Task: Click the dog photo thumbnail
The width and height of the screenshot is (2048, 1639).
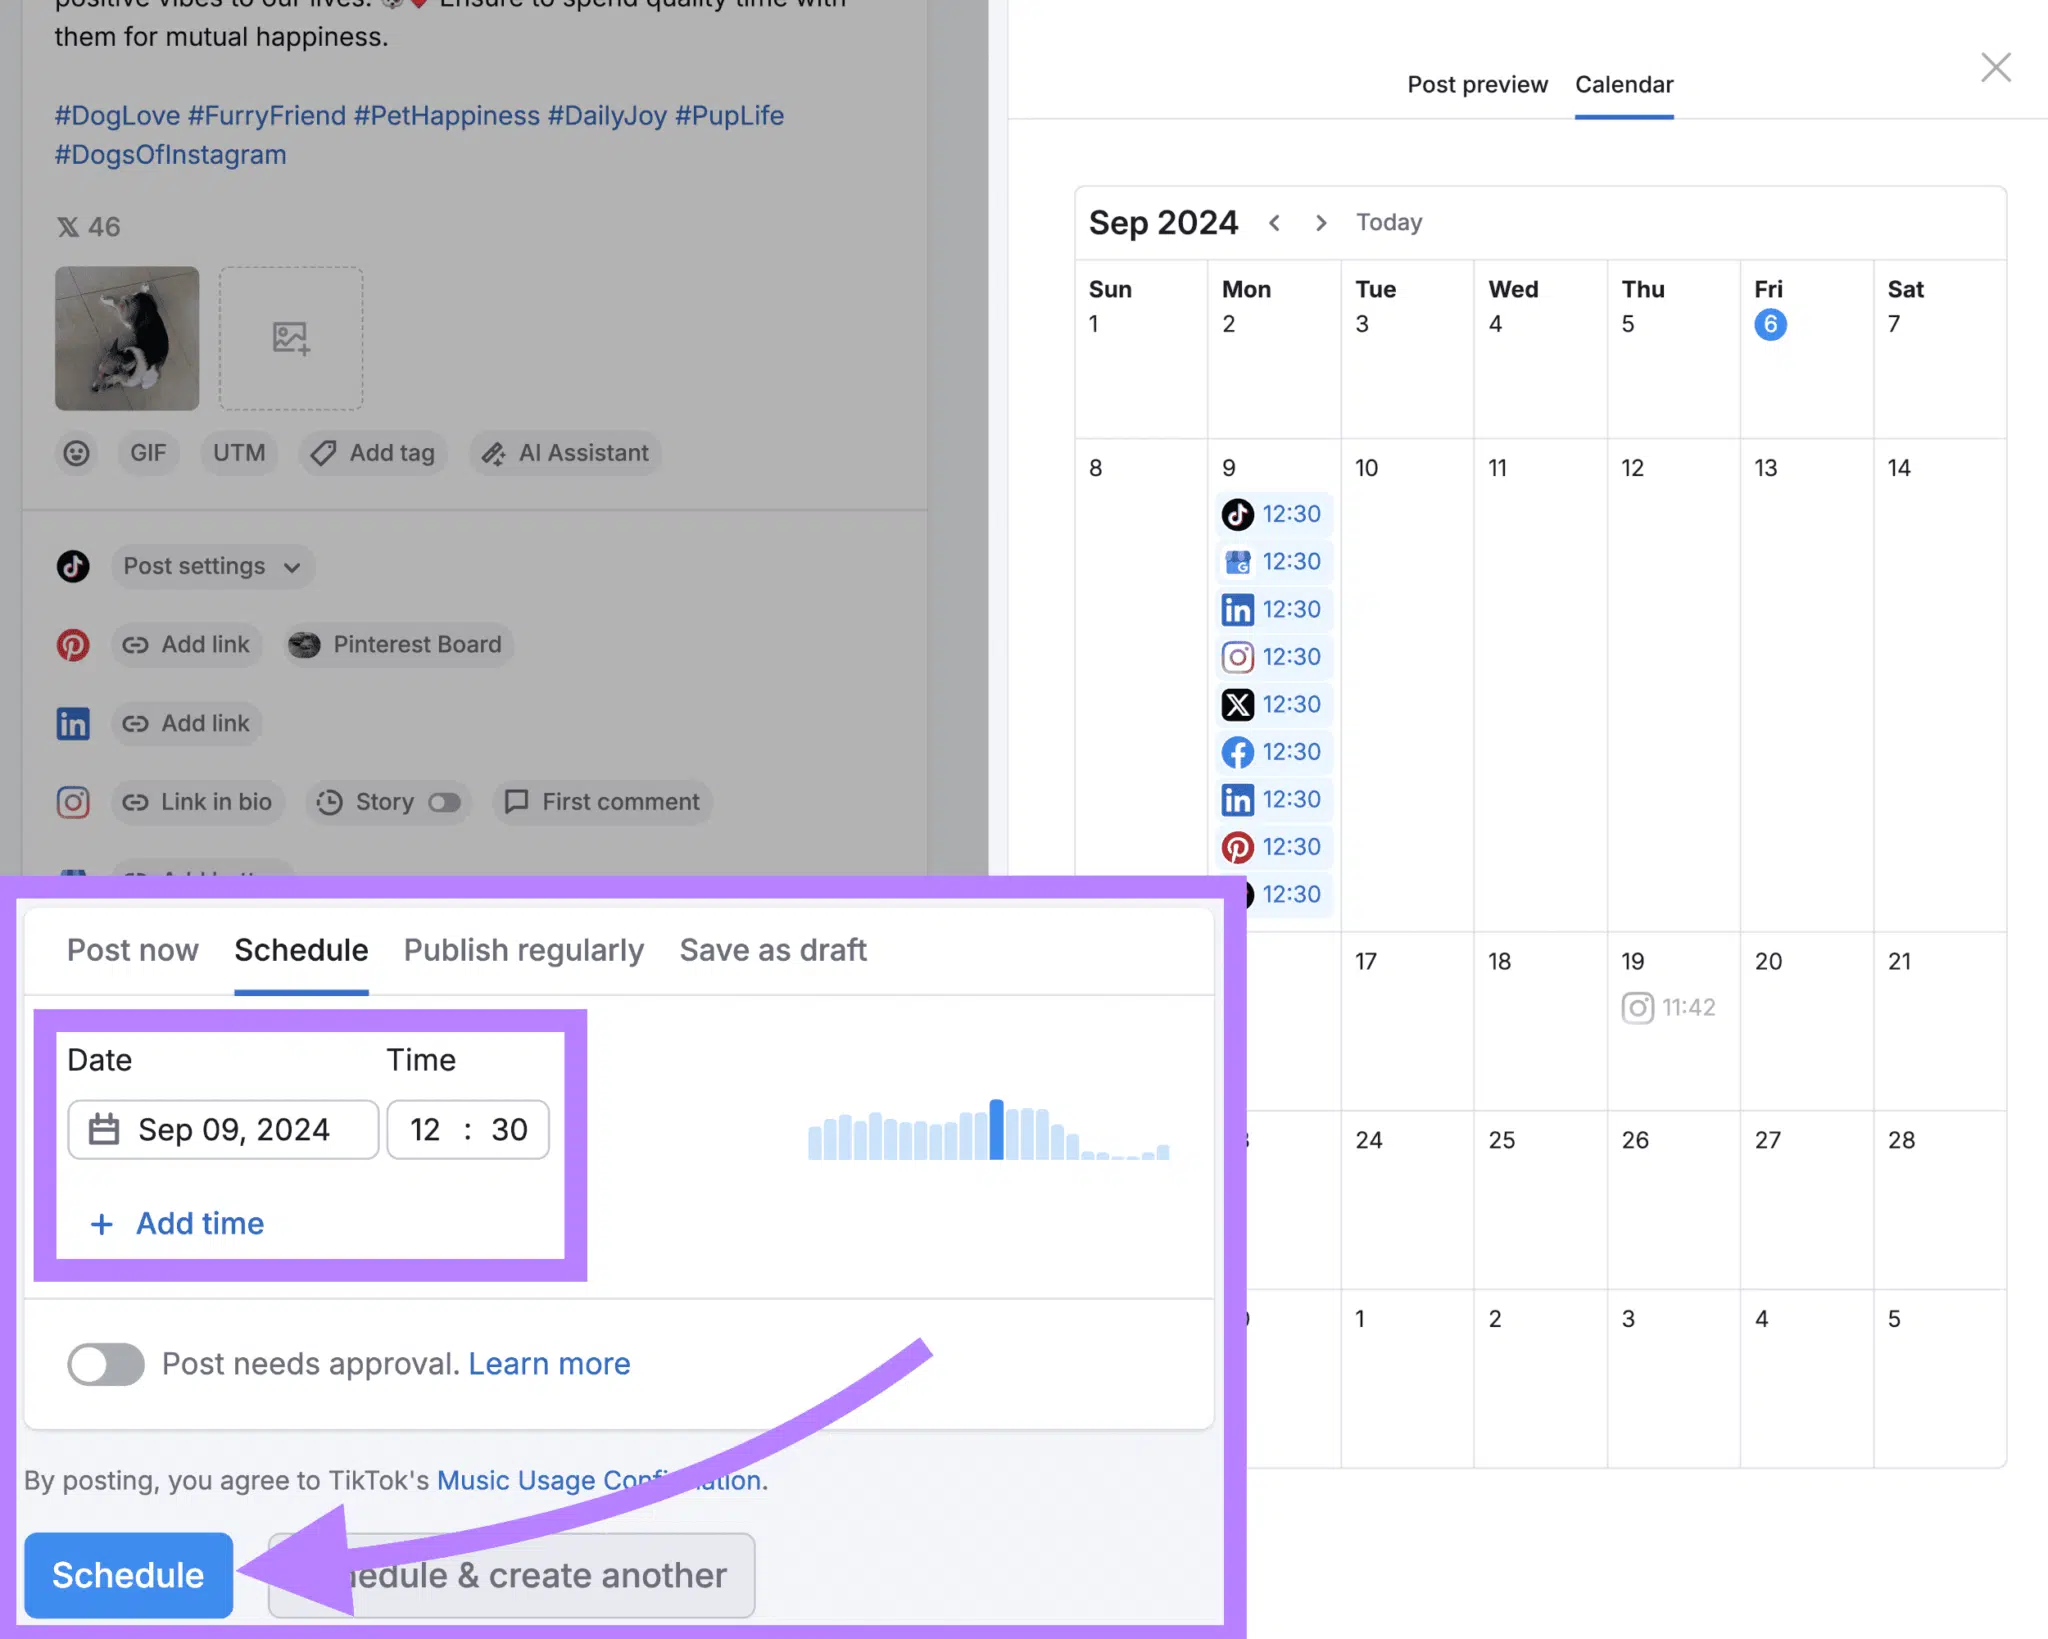Action: point(127,338)
